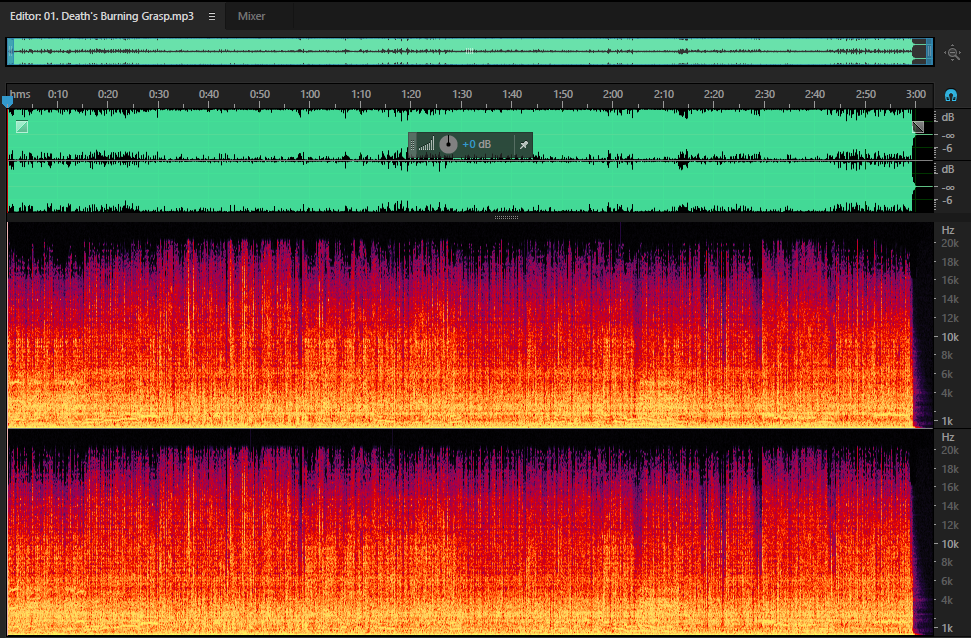Click the 3:00 mark on the time ruler
This screenshot has width=971, height=638.
click(x=916, y=94)
